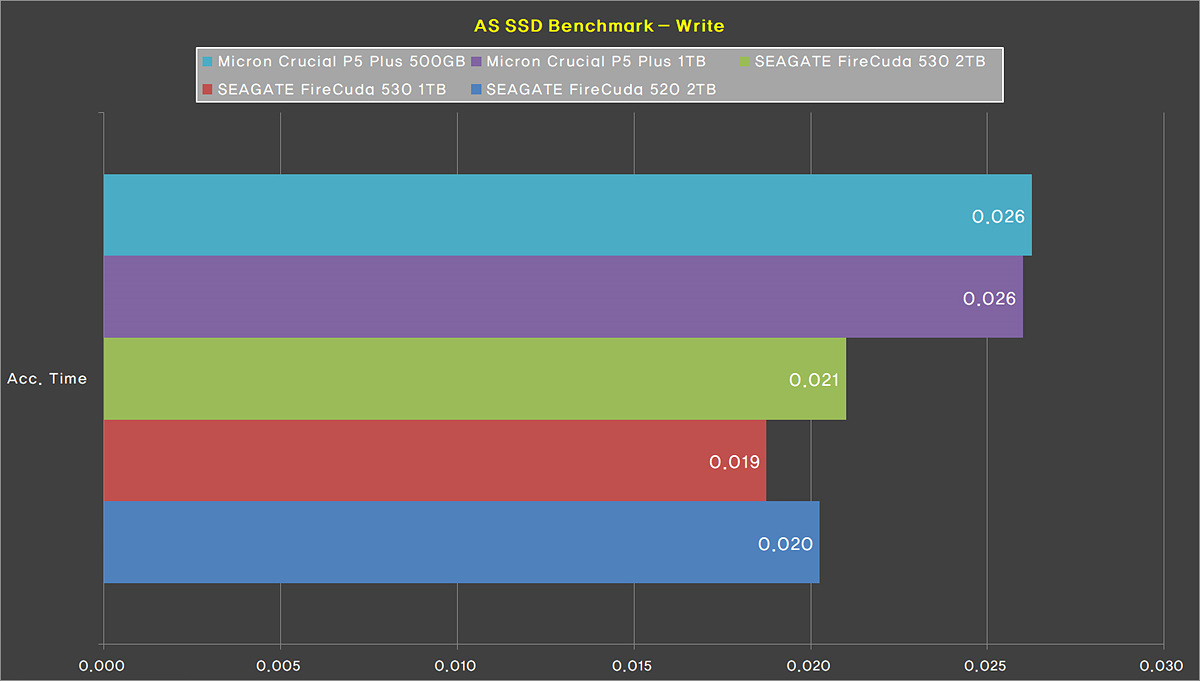Click the 0.020 x-axis tick label
The image size is (1200, 681).
(811, 665)
